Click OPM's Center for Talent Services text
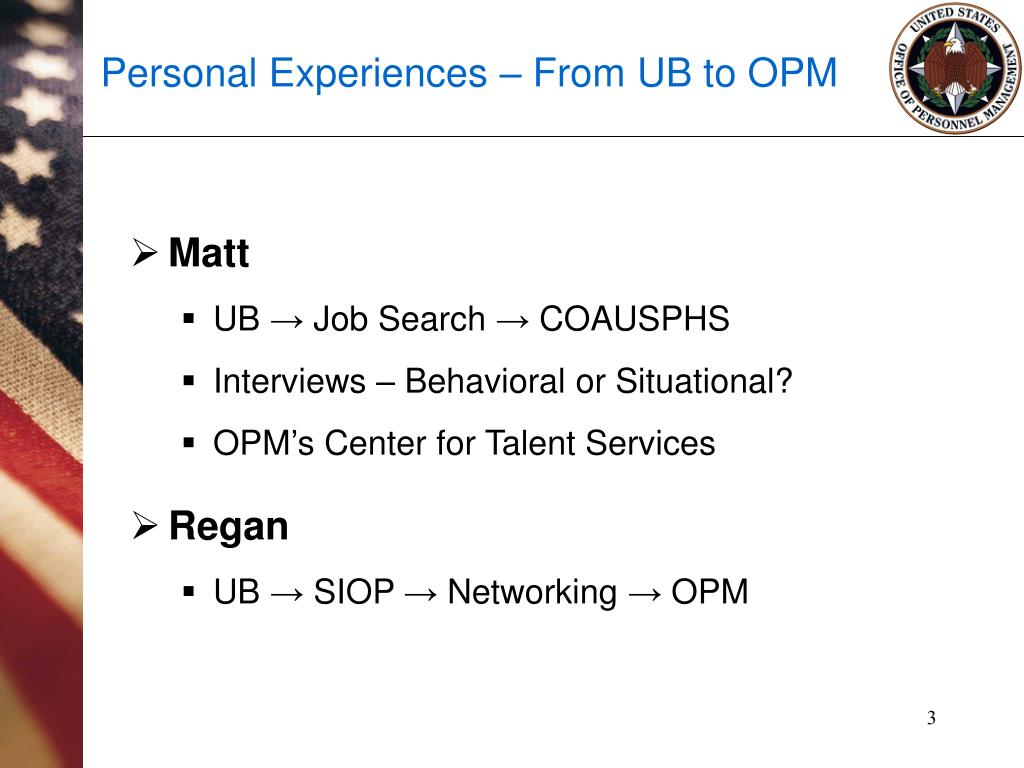Viewport: 1024px width, 768px height. click(x=464, y=443)
